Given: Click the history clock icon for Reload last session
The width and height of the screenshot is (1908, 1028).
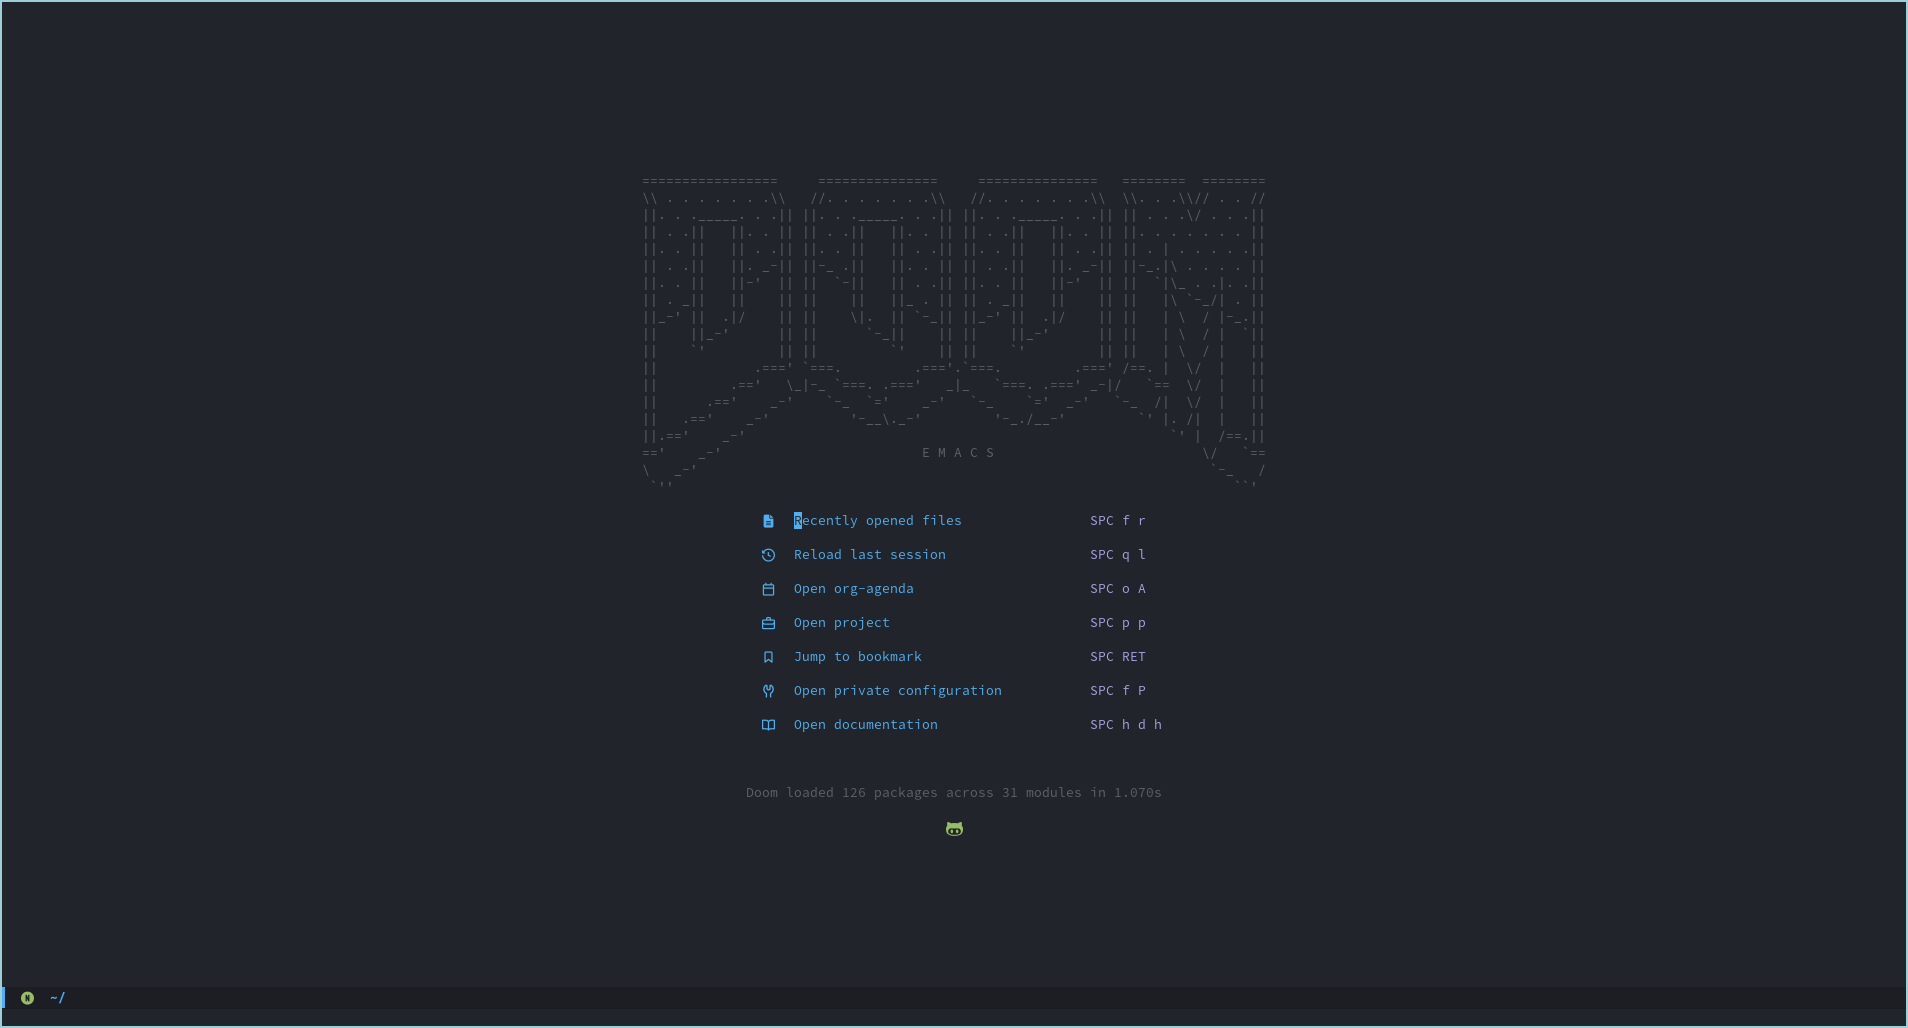Looking at the screenshot, I should coord(768,555).
